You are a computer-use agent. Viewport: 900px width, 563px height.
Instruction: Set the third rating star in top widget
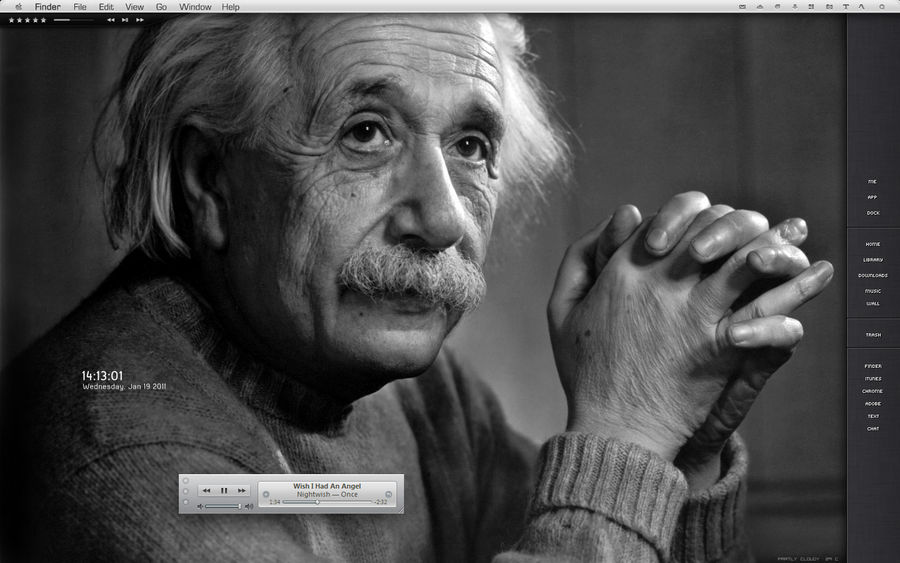point(28,20)
